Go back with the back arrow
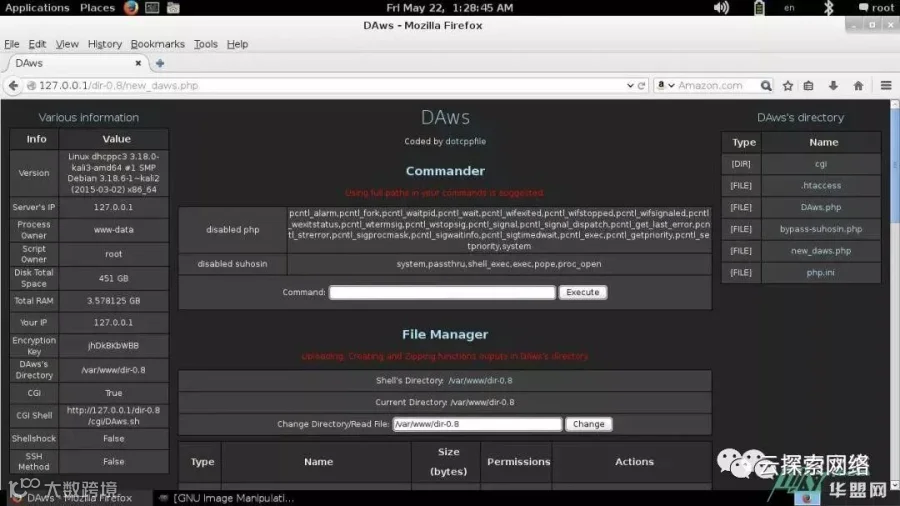Screen dimensions: 900x506 coord(13,85)
